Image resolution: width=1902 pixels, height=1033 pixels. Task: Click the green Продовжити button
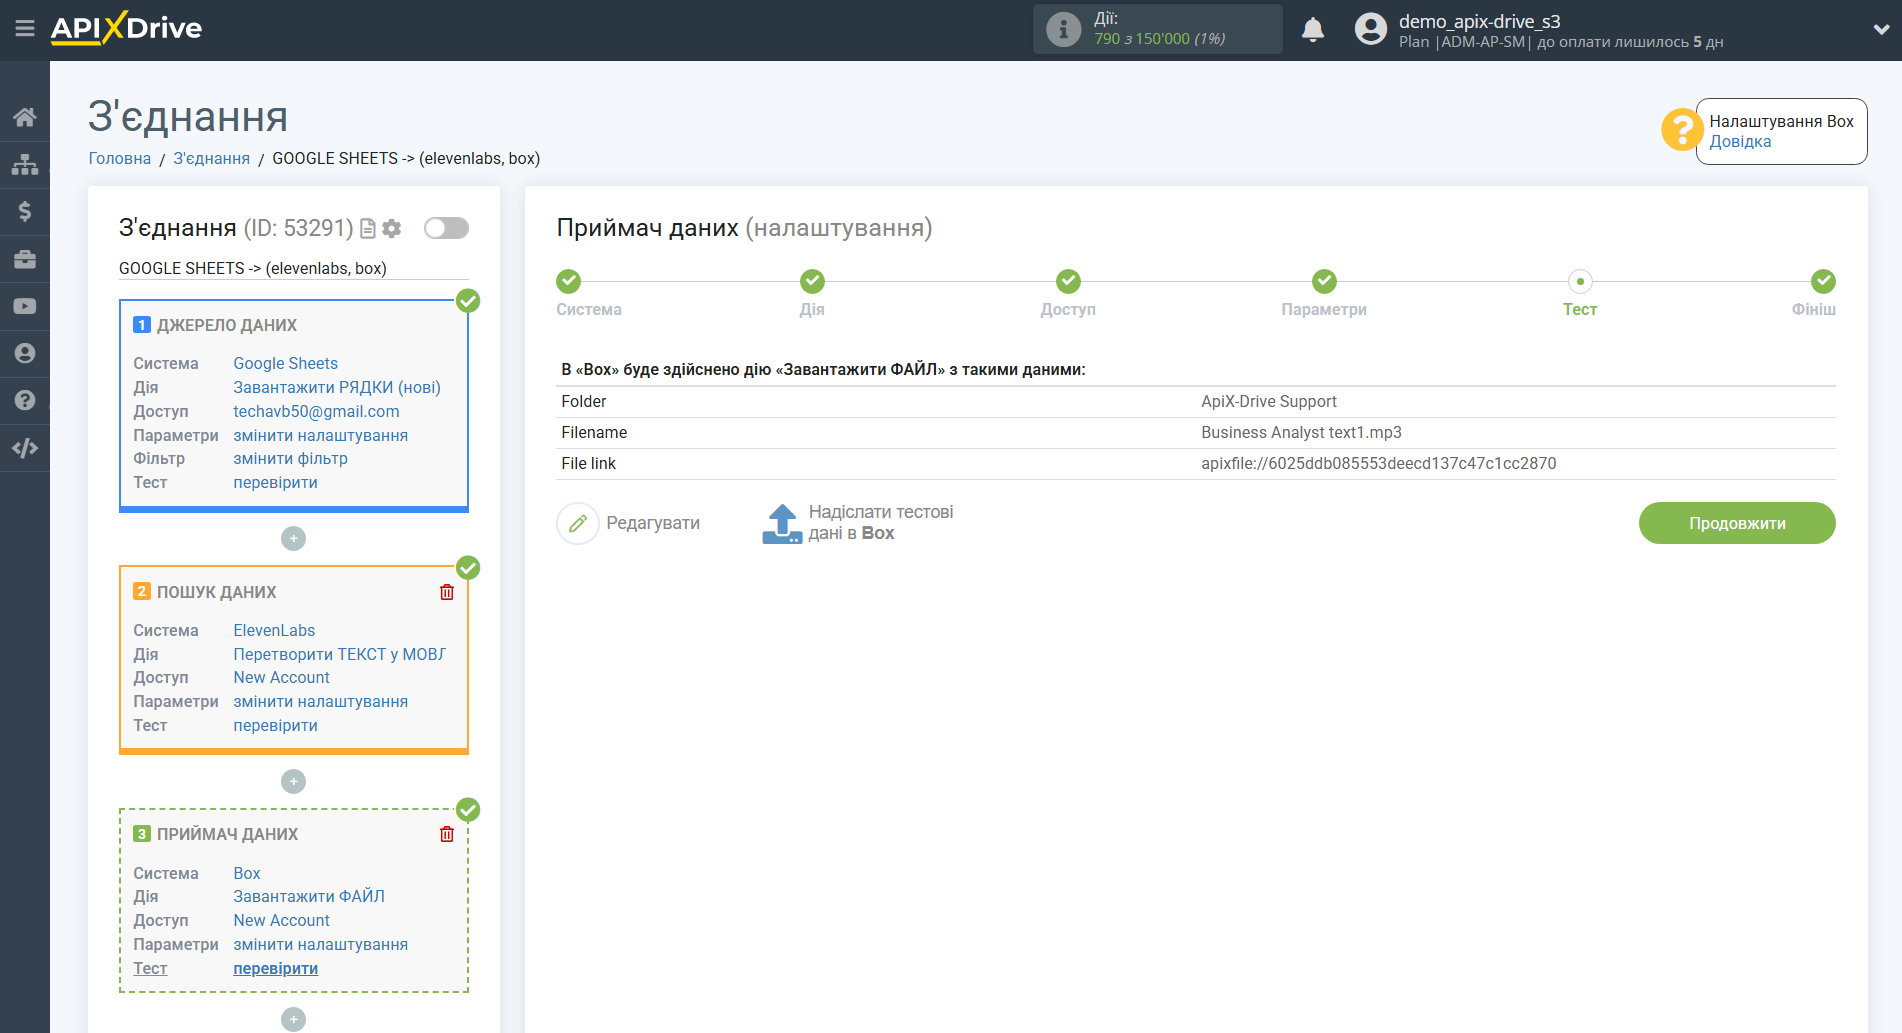click(x=1736, y=523)
